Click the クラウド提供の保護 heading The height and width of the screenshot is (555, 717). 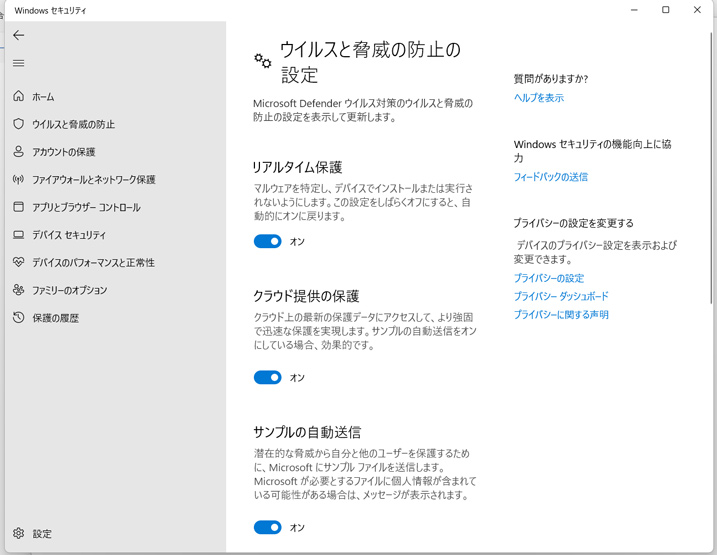306,296
